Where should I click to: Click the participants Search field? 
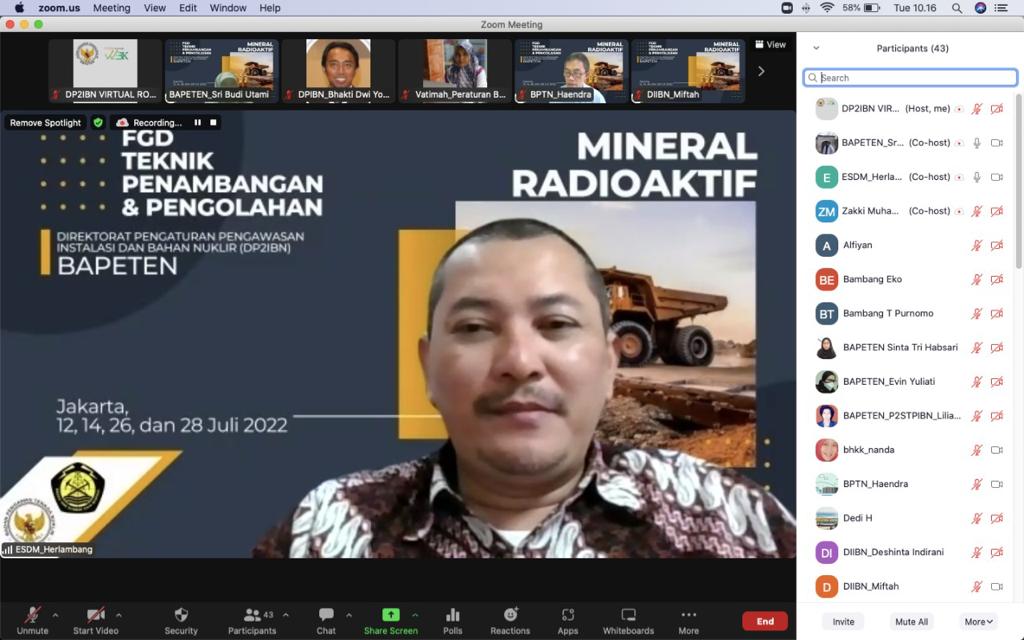pyautogui.click(x=910, y=78)
